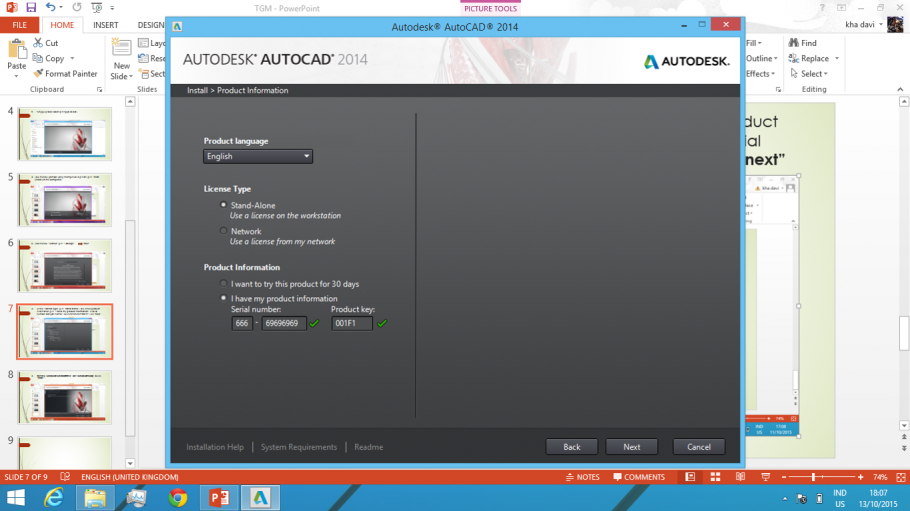The image size is (910, 511).
Task: Open PowerPoint DESIGN tab
Action: [150, 25]
